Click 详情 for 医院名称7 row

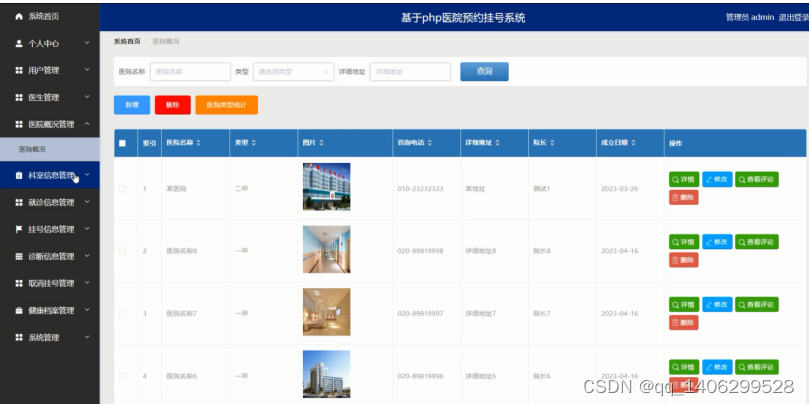tap(684, 304)
